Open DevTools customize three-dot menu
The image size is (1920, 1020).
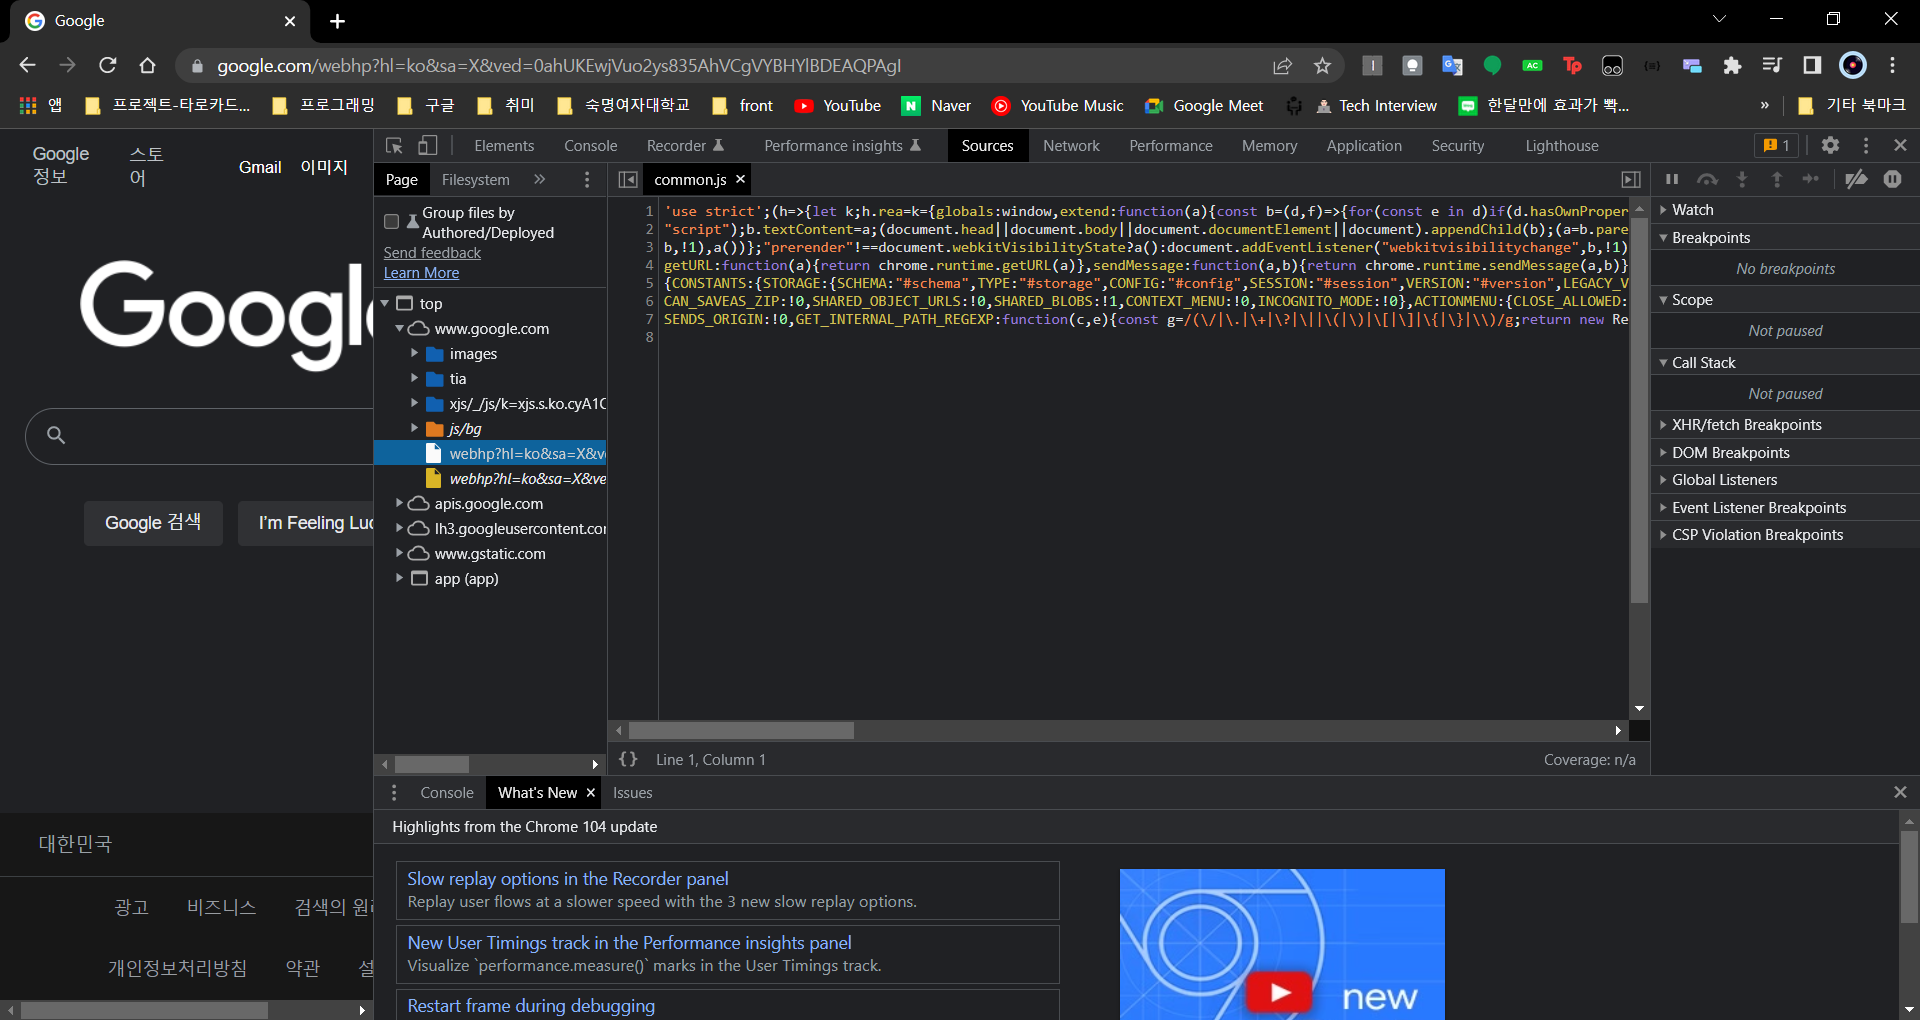click(x=1866, y=145)
